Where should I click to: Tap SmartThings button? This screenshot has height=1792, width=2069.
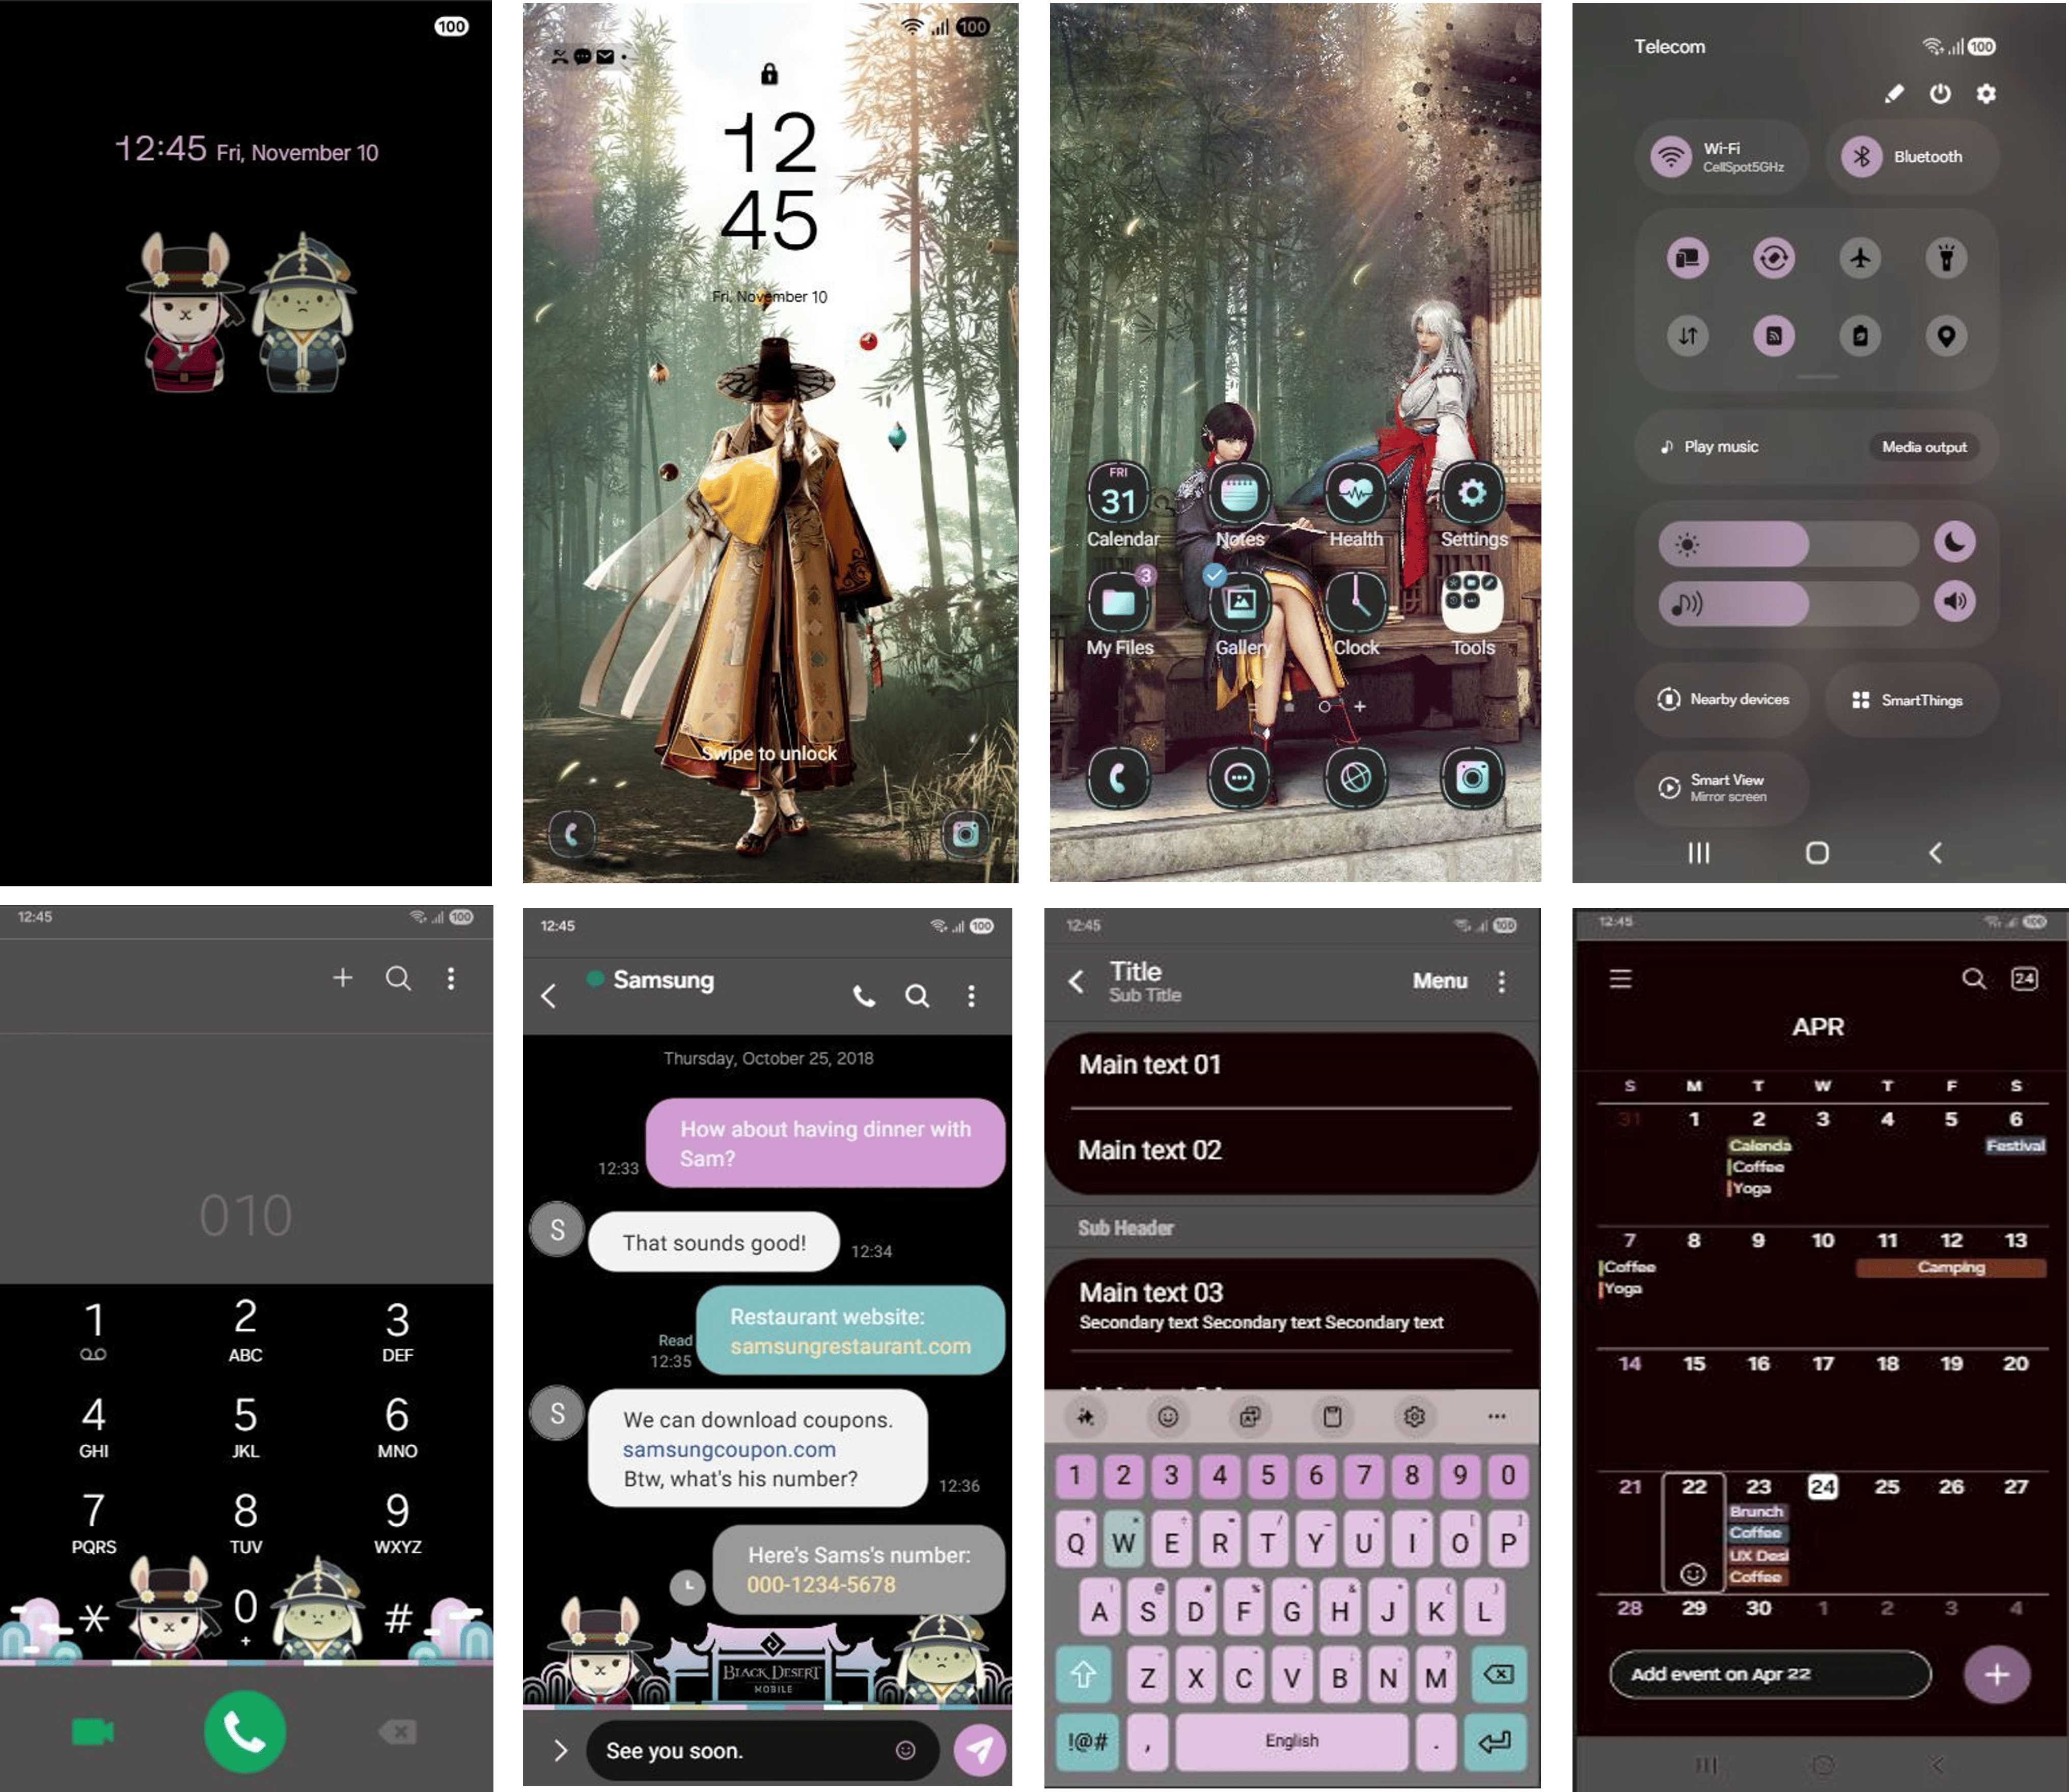[1911, 700]
